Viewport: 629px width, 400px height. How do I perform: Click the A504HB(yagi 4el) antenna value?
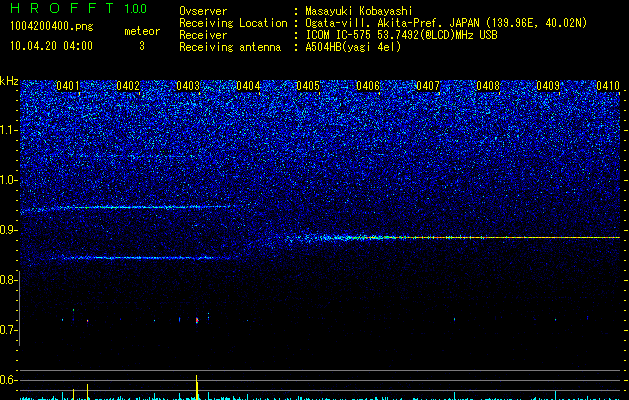point(353,47)
